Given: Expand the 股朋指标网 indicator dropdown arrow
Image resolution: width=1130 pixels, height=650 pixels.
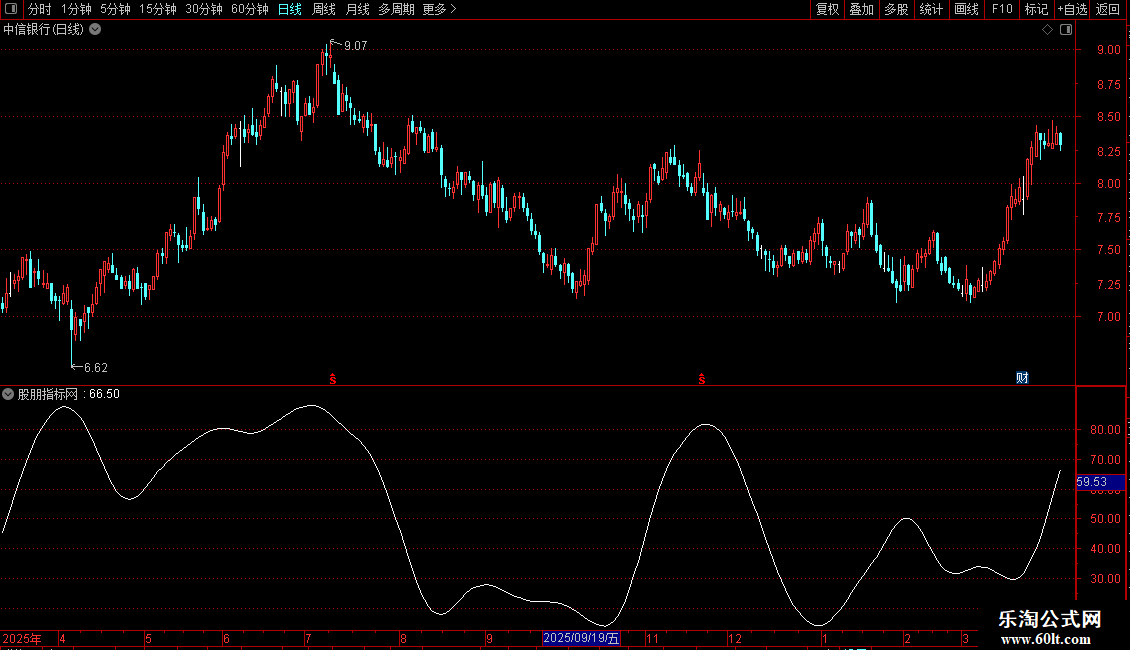Looking at the screenshot, I should coord(9,394).
